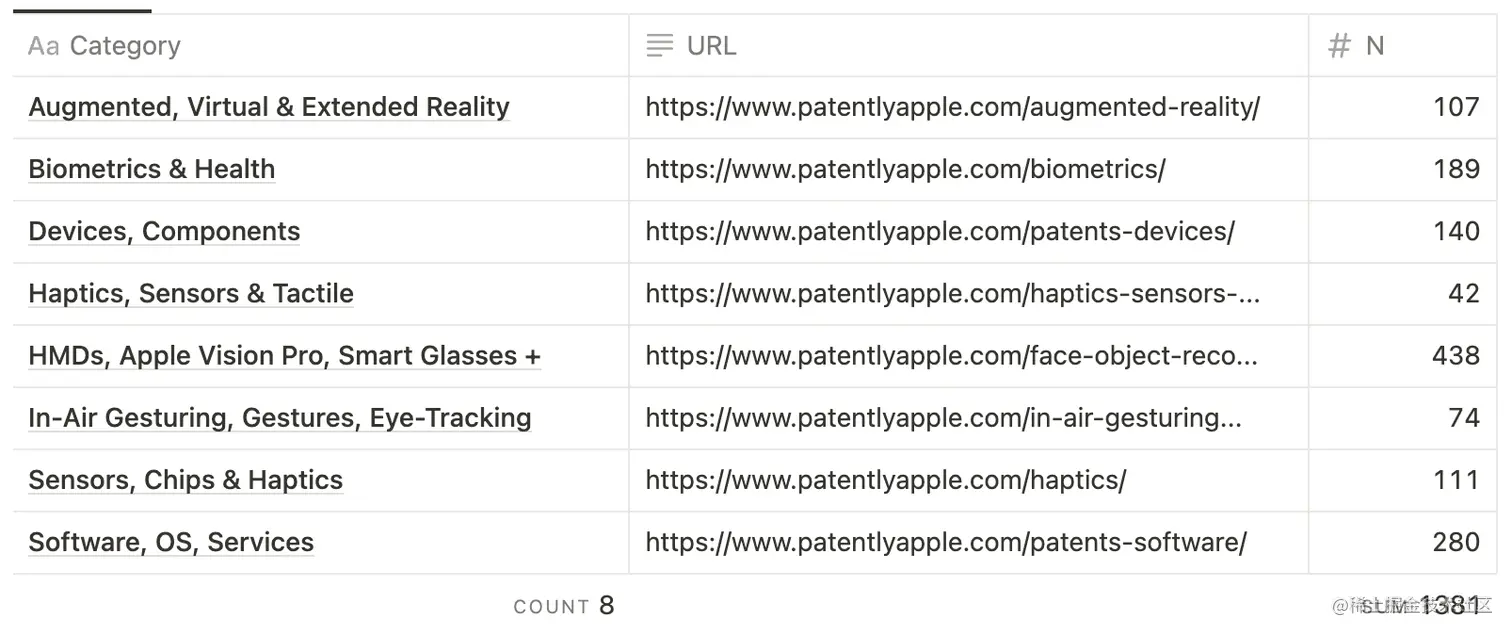Open the Sensors, Chips & Haptics page
This screenshot has width=1512, height=635.
(x=185, y=480)
